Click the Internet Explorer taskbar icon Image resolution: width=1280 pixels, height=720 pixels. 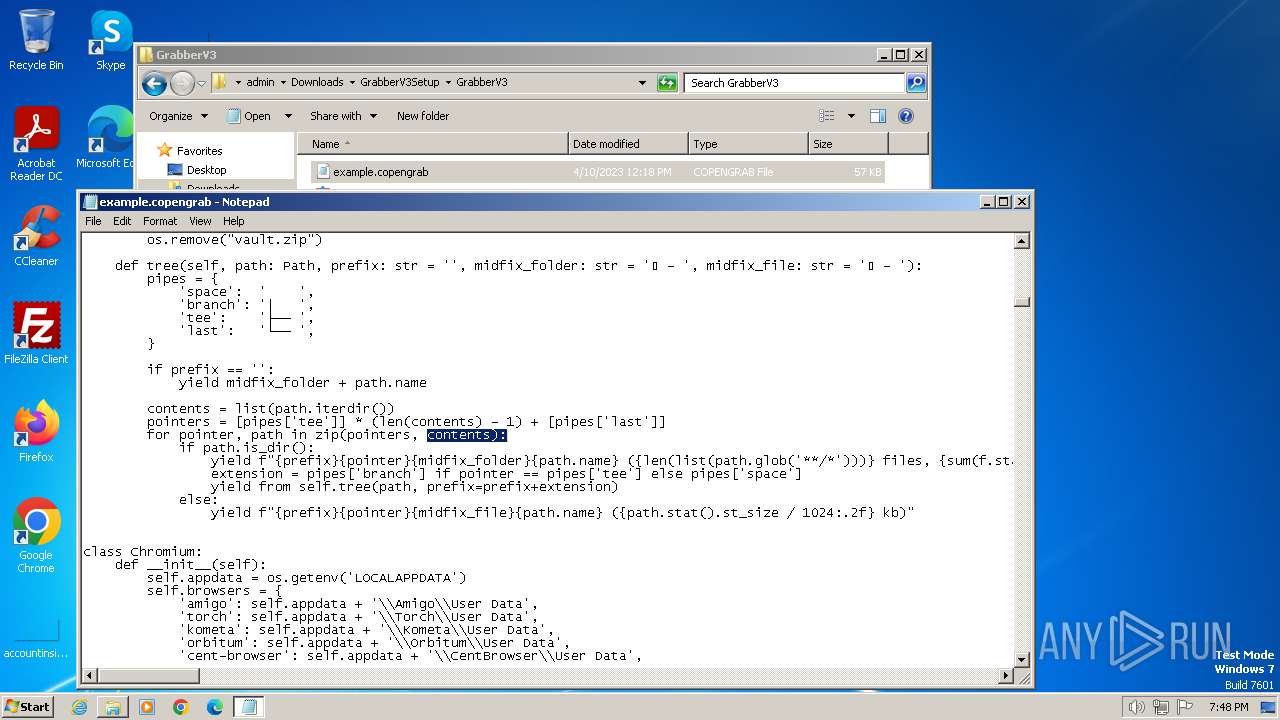point(79,707)
